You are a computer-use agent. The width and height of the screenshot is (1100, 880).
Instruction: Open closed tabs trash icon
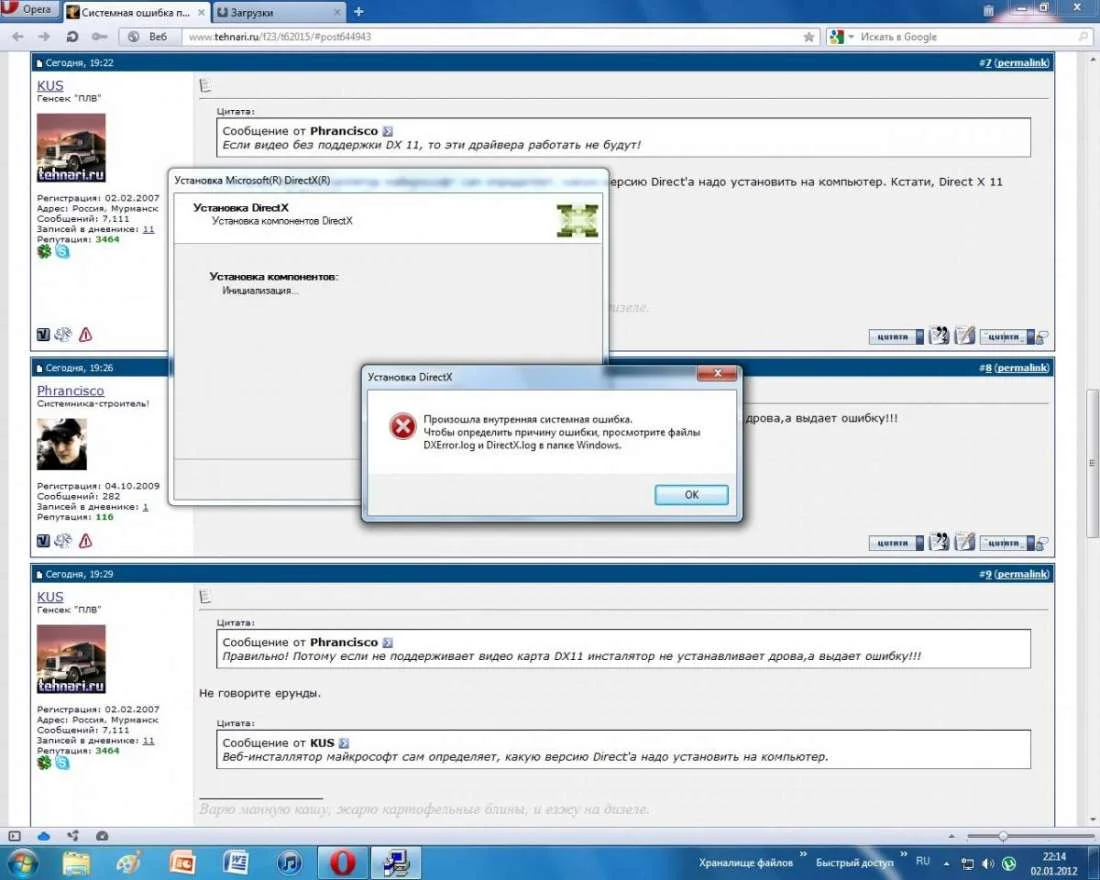click(988, 11)
